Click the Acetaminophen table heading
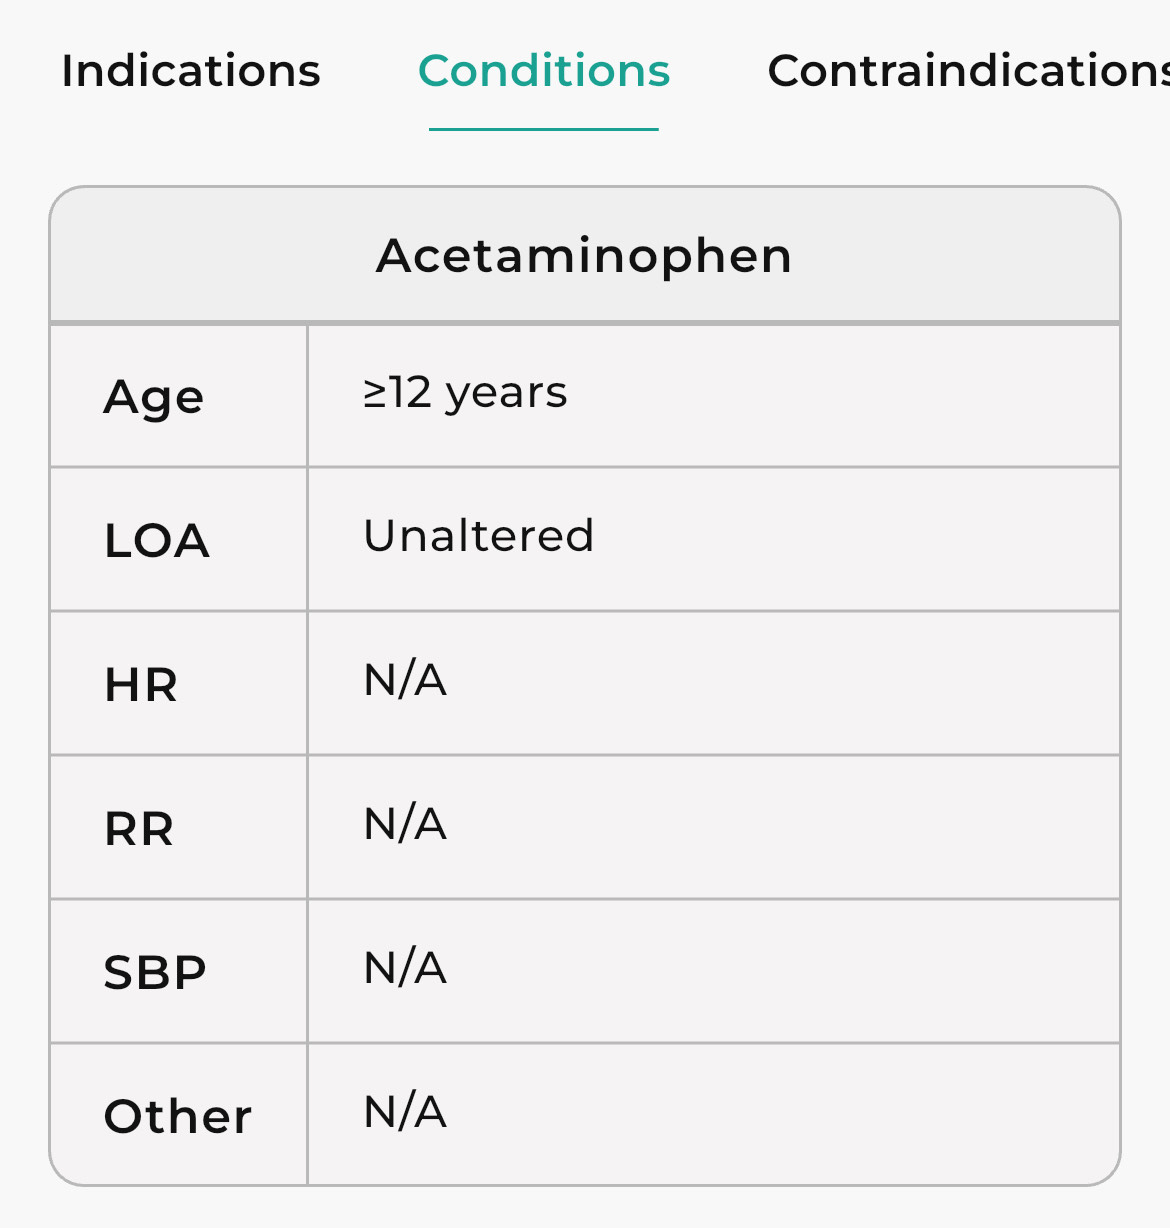 click(x=584, y=256)
